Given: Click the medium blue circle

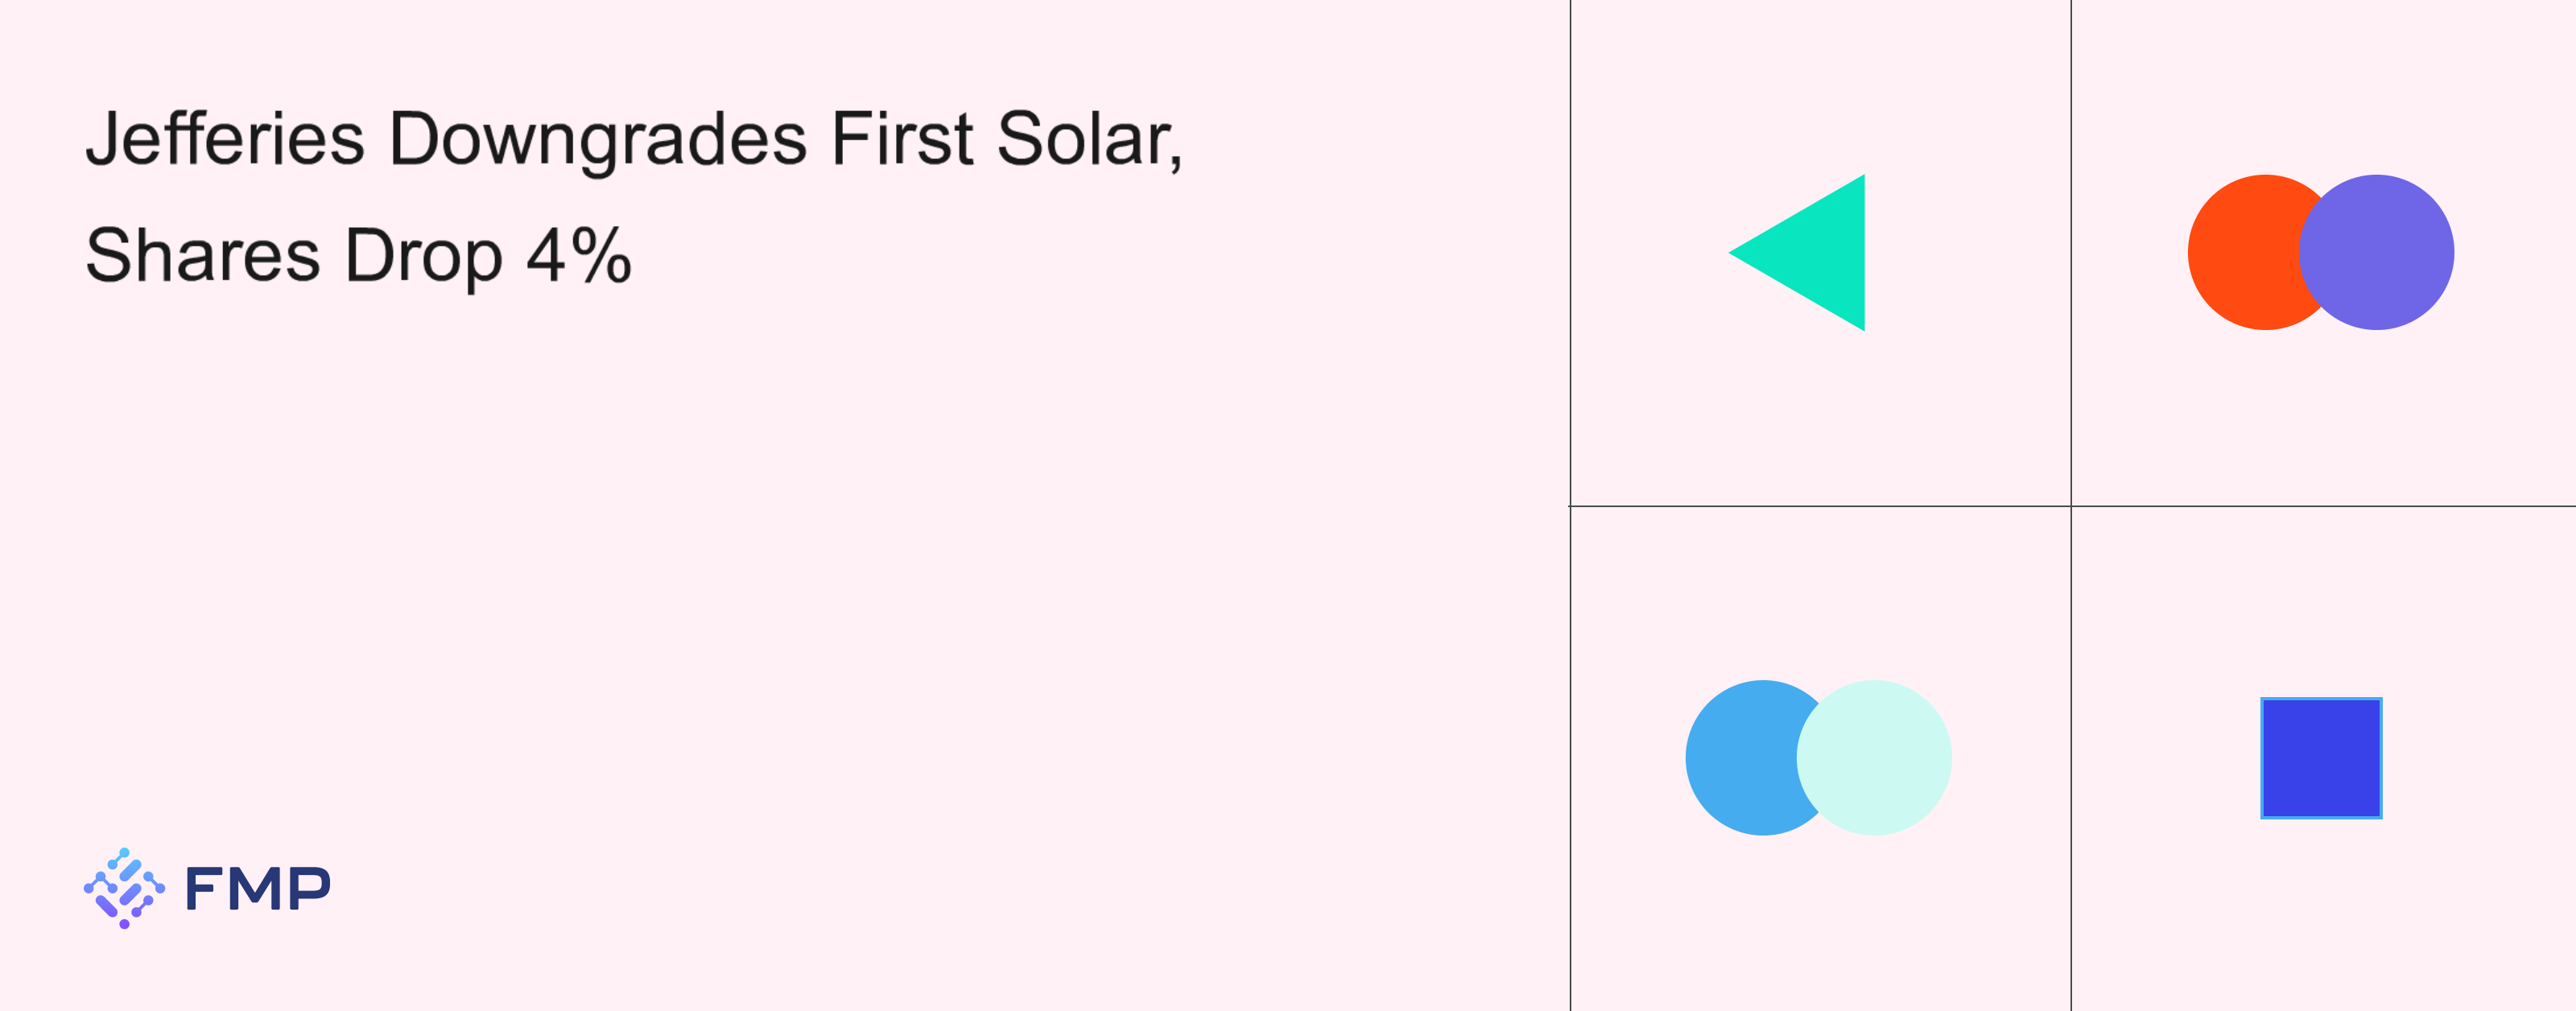Looking at the screenshot, I should pyautogui.click(x=1740, y=758).
